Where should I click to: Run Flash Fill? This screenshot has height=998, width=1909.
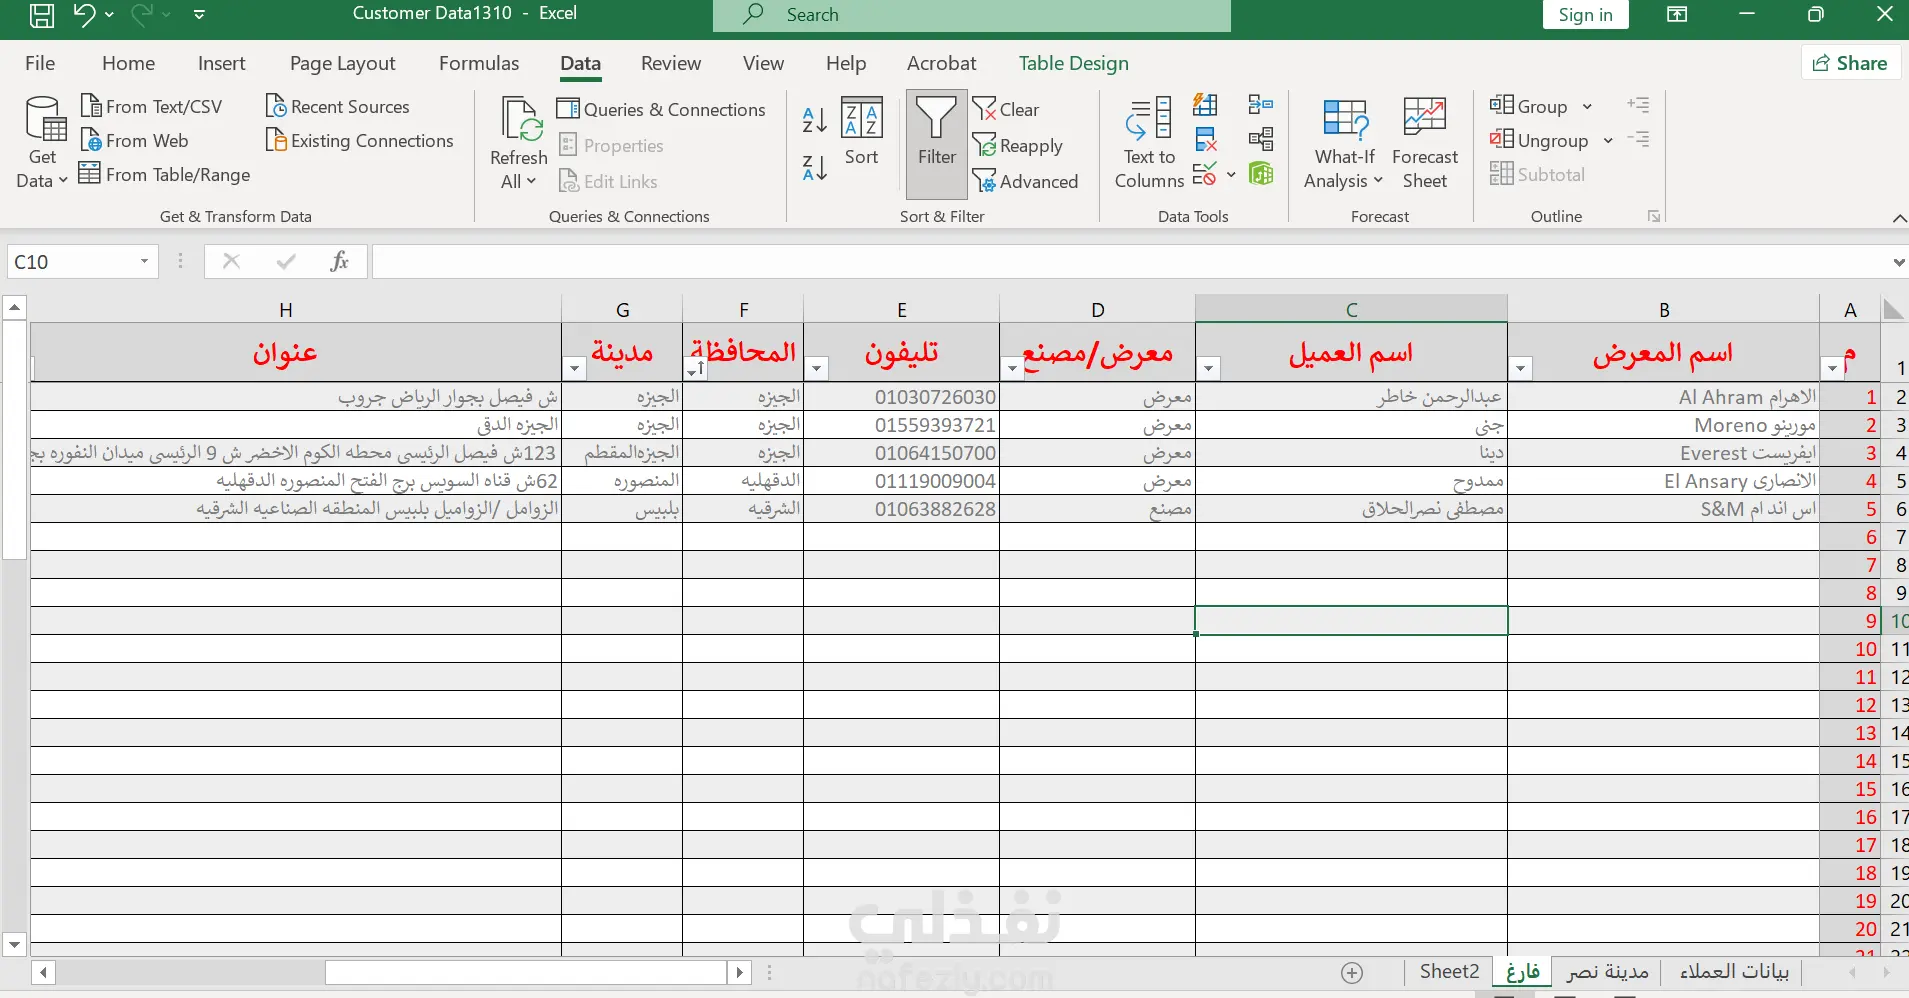1206,105
